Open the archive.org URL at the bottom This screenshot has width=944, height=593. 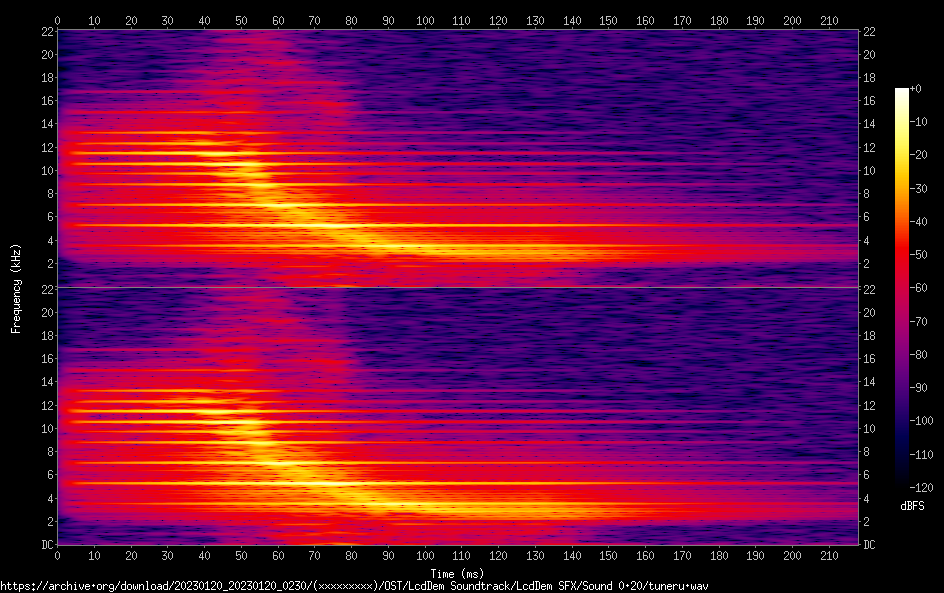pos(354,586)
